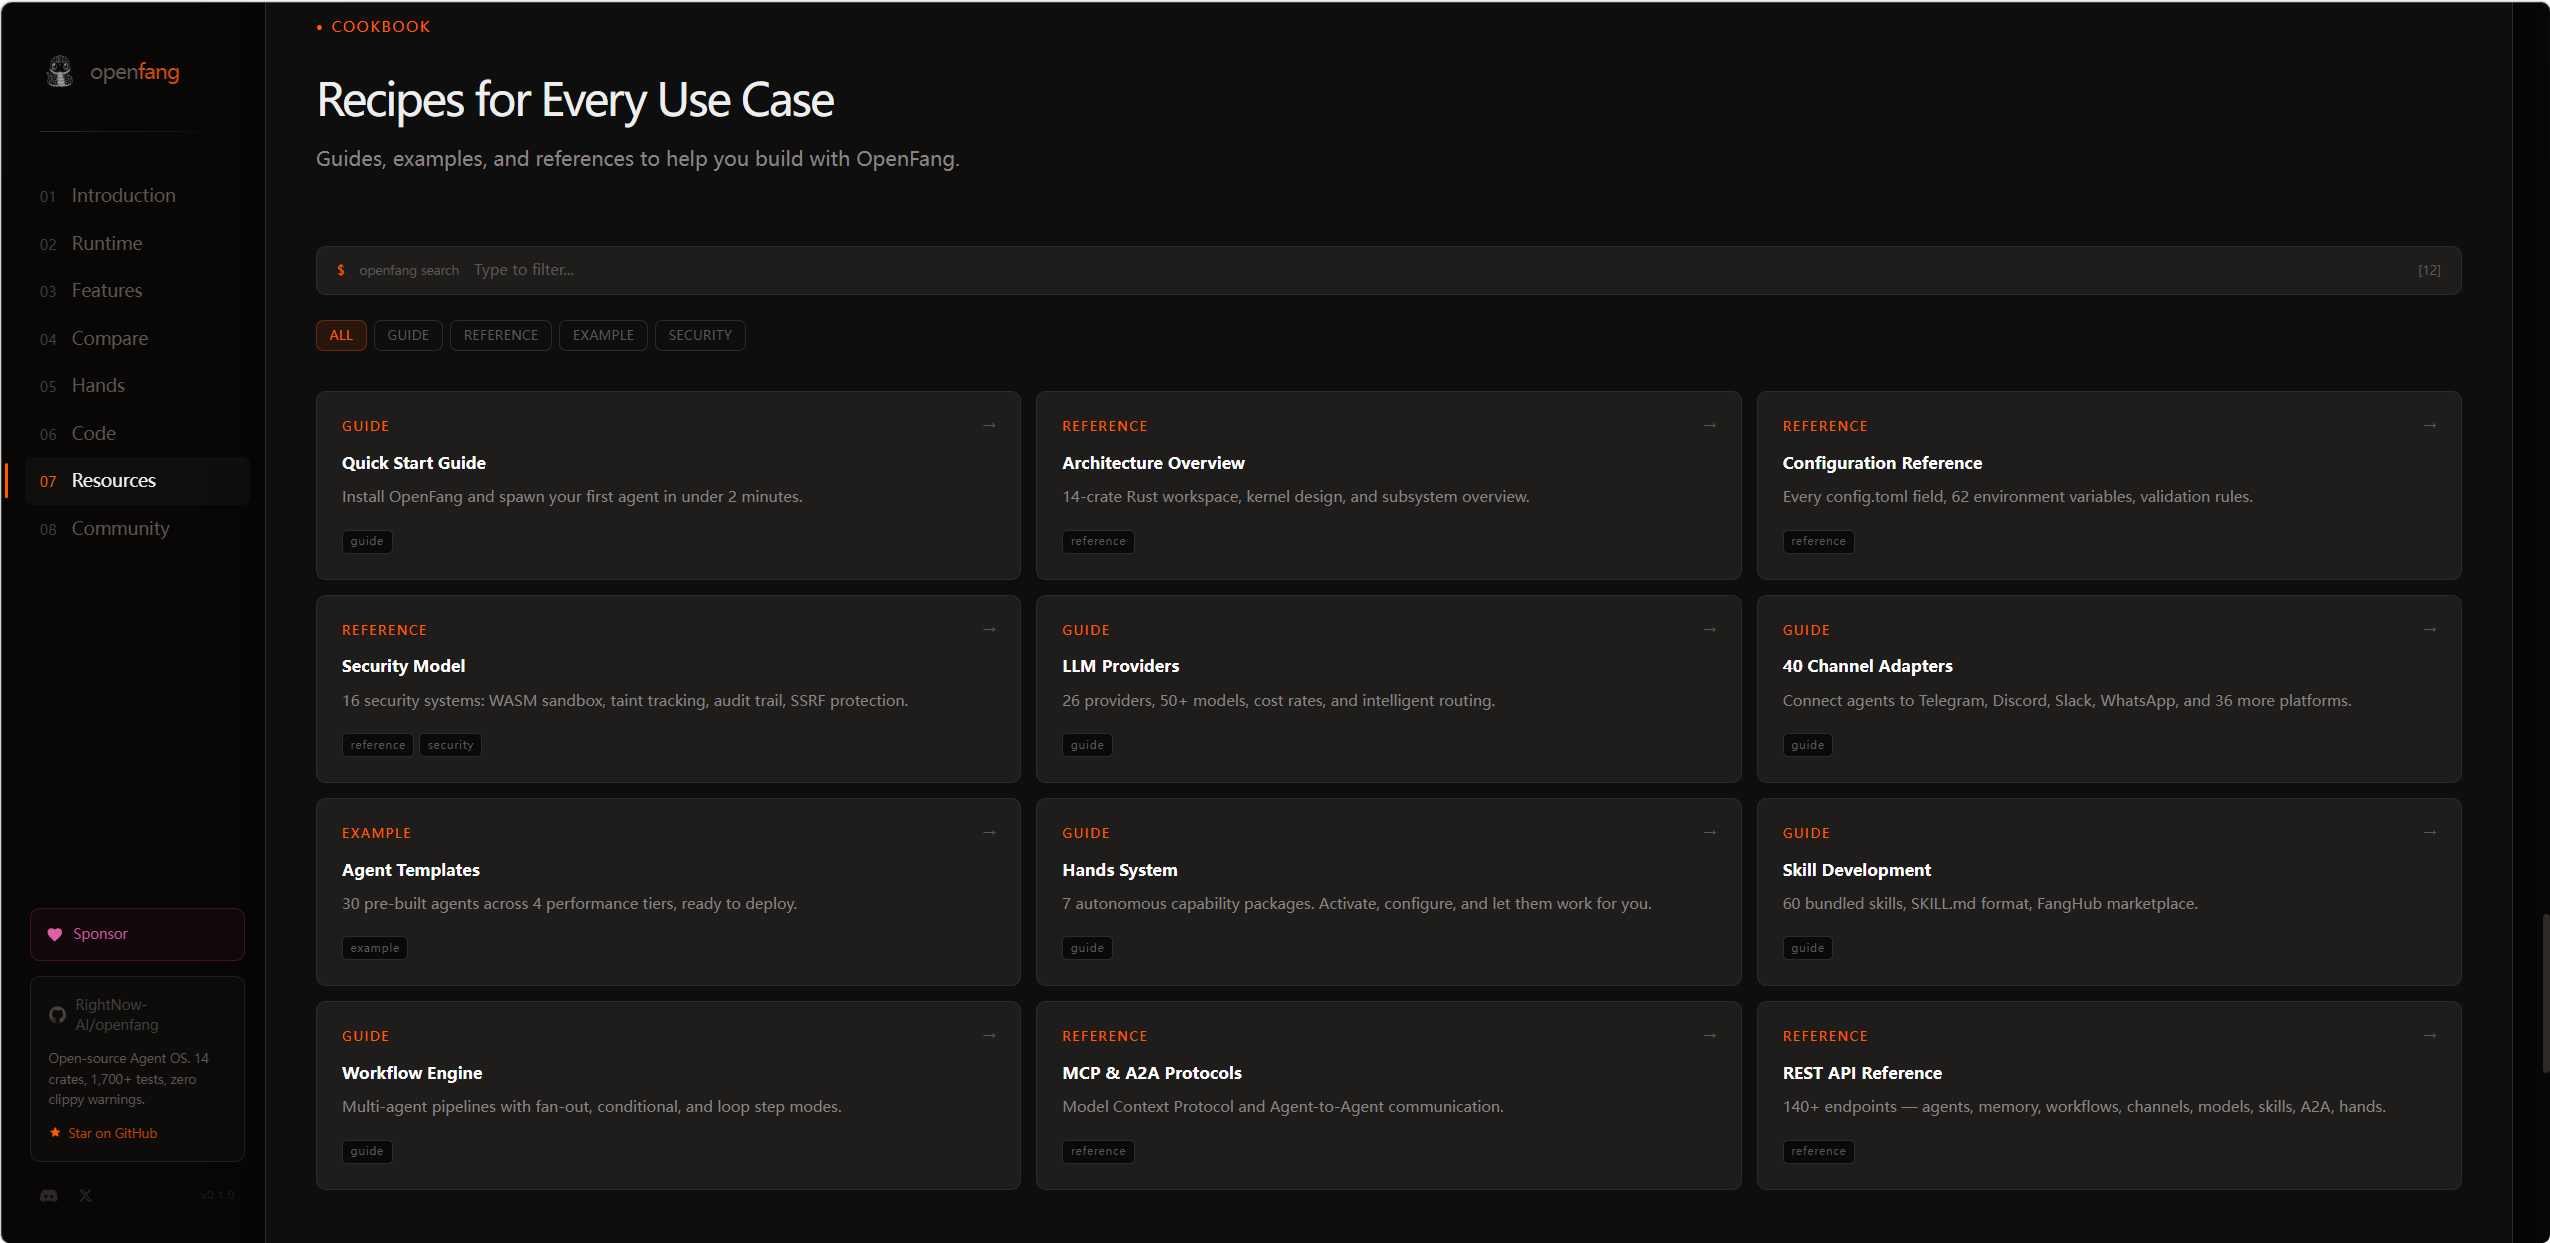Open the Security Model card
The width and height of the screenshot is (2550, 1243).
(x=668, y=689)
